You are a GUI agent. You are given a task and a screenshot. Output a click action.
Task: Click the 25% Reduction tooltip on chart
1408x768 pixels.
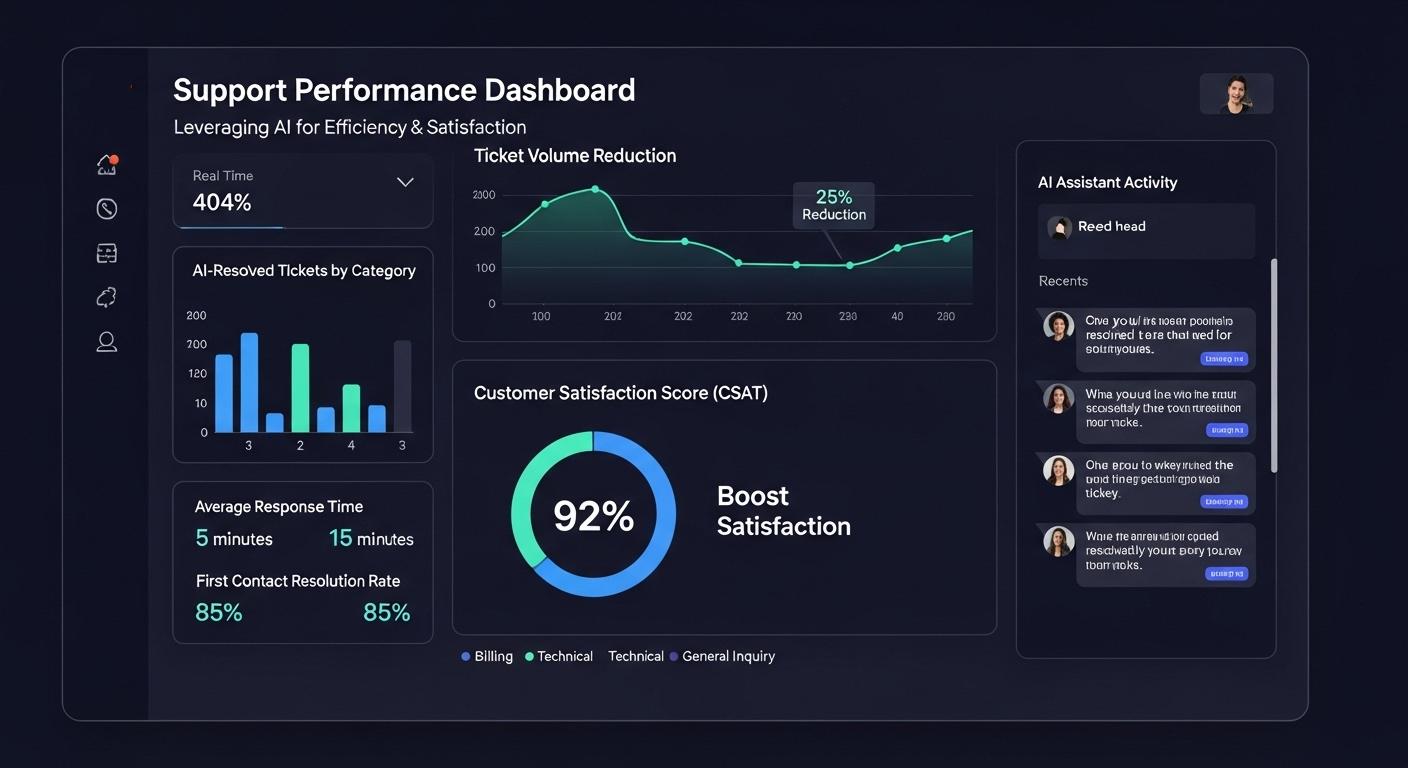click(x=833, y=205)
